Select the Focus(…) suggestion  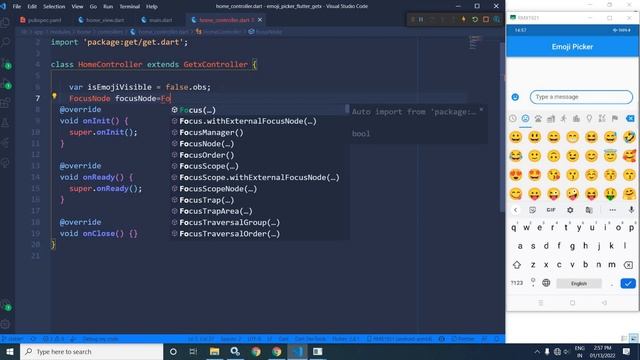259,110
